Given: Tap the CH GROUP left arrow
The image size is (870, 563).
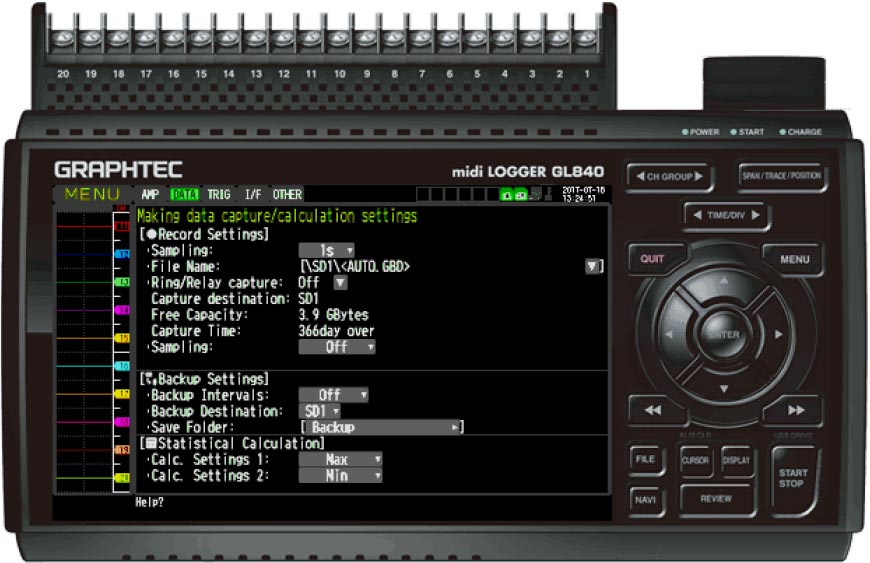Looking at the screenshot, I should point(640,176).
